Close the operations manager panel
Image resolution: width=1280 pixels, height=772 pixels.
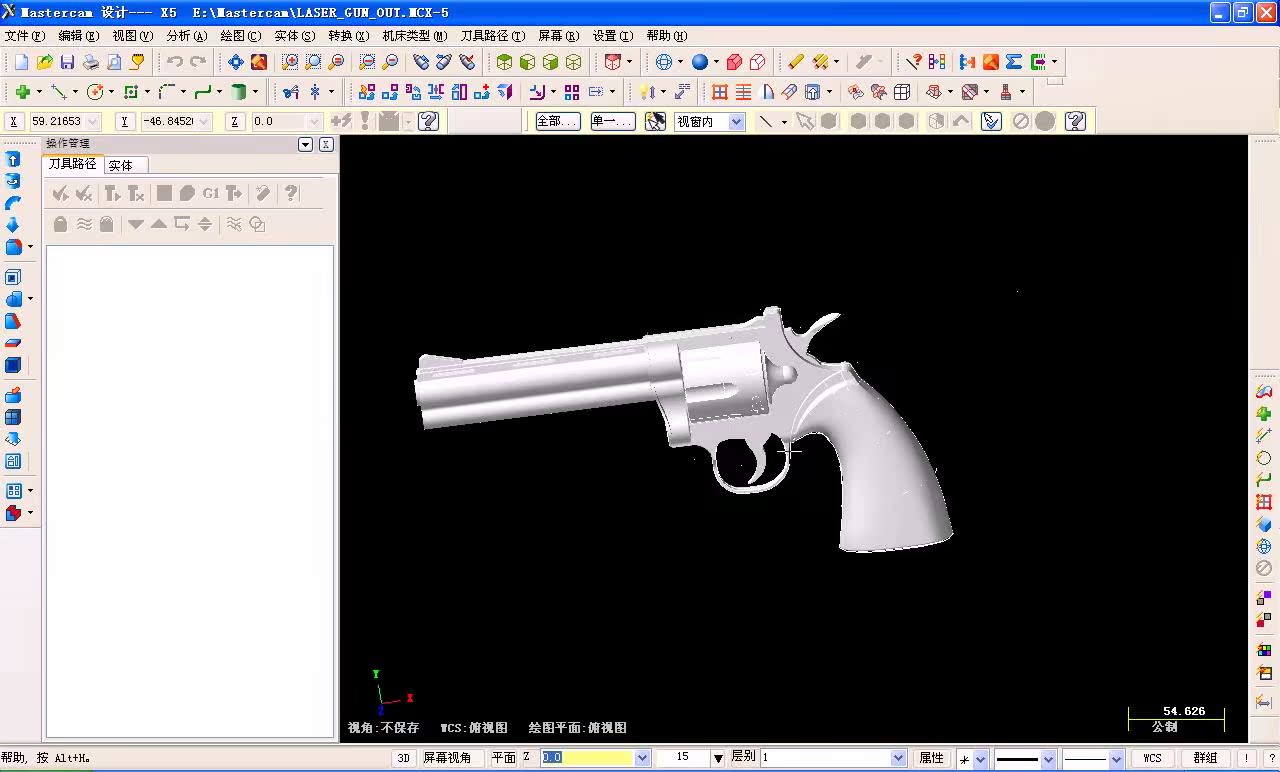326,145
